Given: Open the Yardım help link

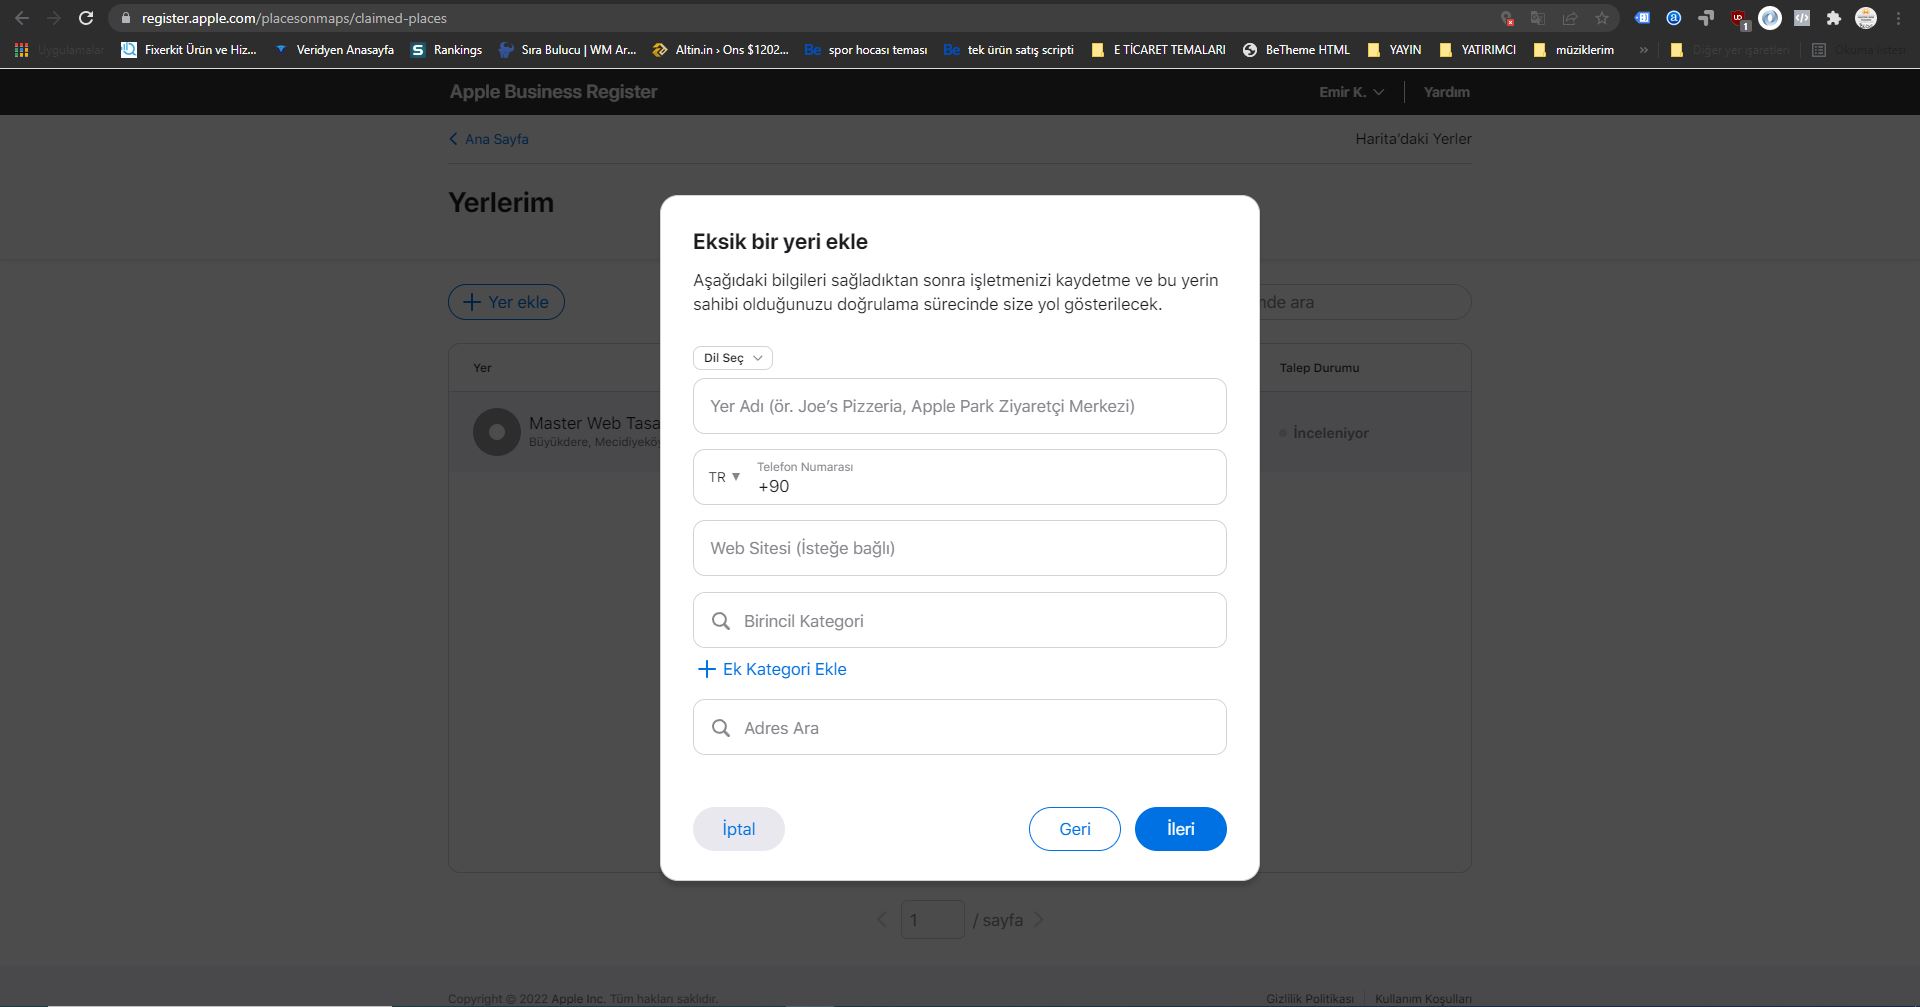Looking at the screenshot, I should (x=1446, y=92).
